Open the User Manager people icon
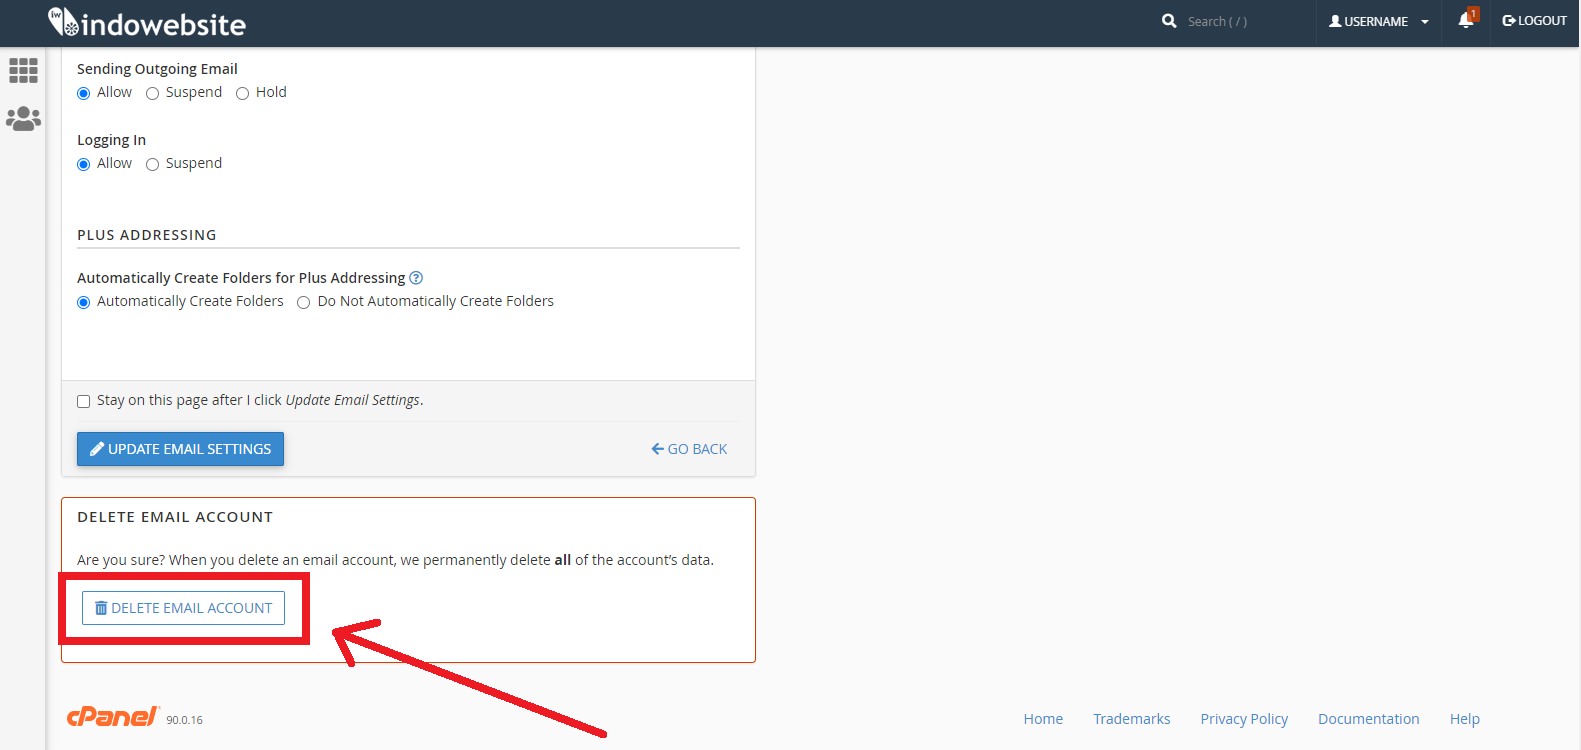This screenshot has width=1581, height=750. [23, 119]
